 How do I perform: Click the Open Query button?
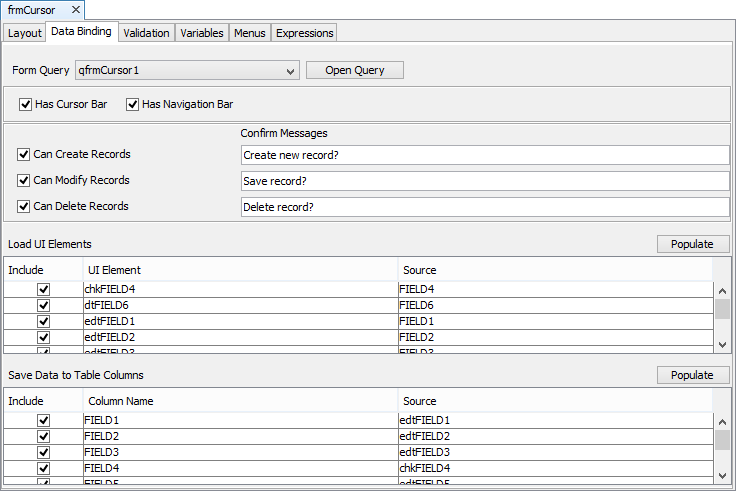[354, 70]
